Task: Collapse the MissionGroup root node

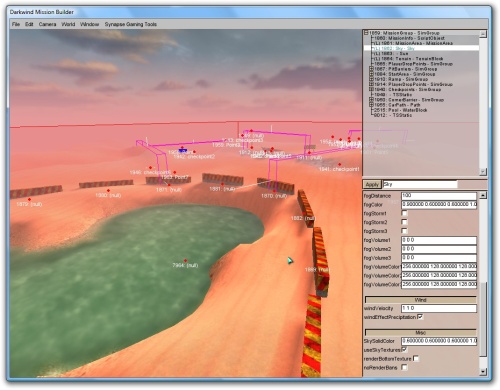Action: (x=366, y=33)
